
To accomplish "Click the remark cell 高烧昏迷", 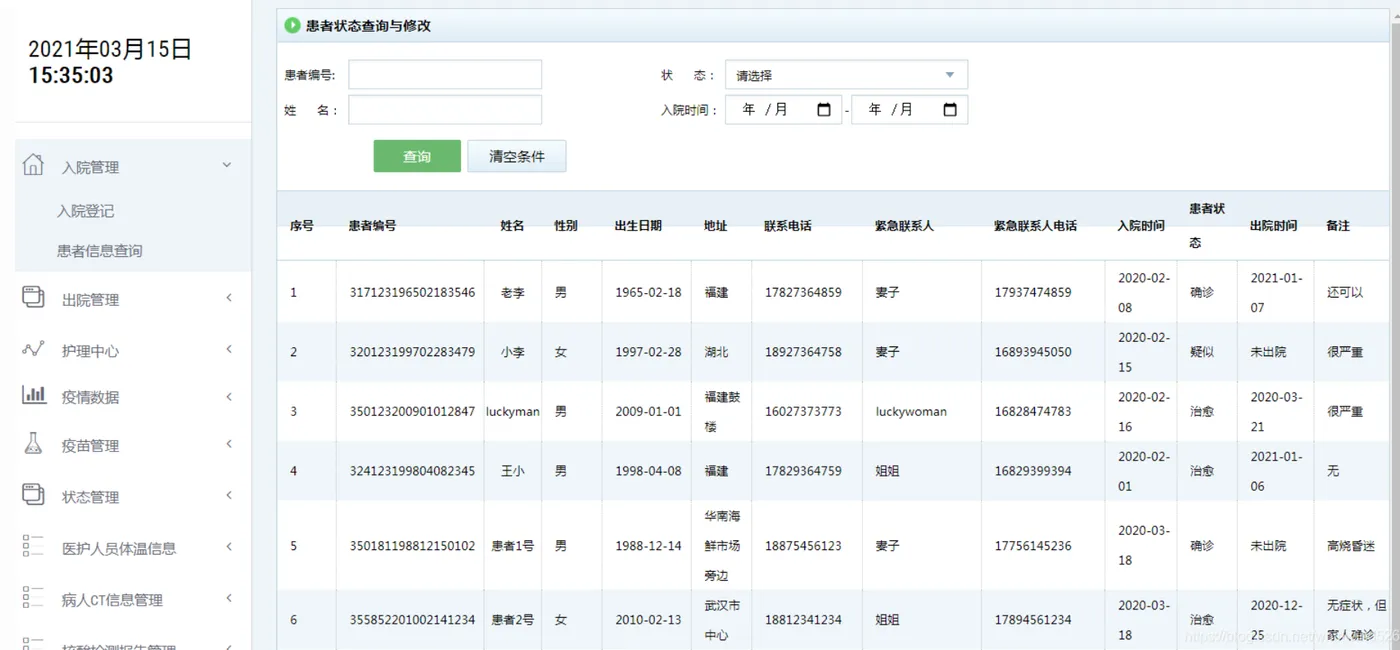I will tap(1351, 546).
